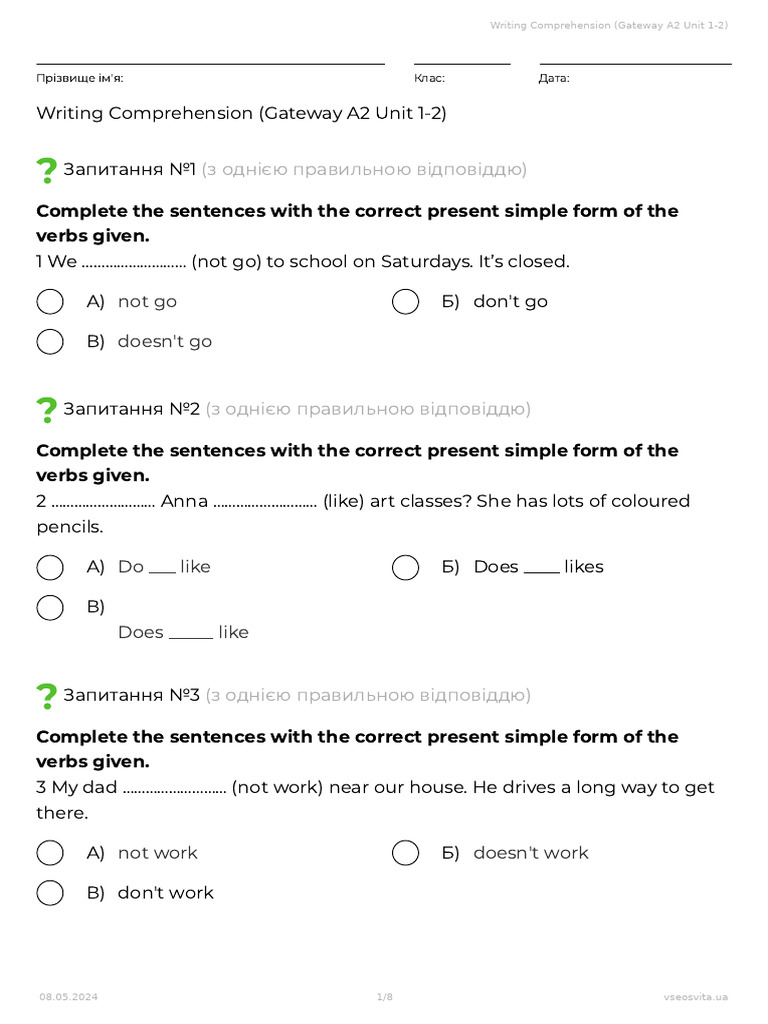Screen dimensions: 768x1024
Task: Click the green question mark for Запитання №2
Action: coord(46,410)
